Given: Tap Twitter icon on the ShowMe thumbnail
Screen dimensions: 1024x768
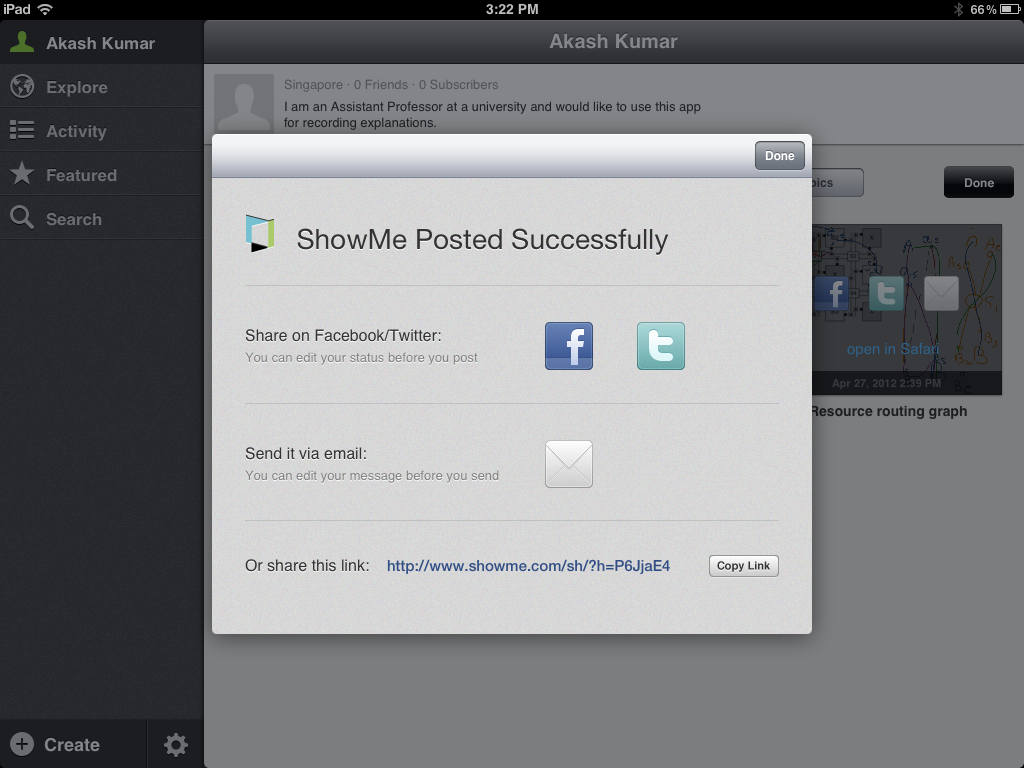Looking at the screenshot, I should (x=886, y=293).
